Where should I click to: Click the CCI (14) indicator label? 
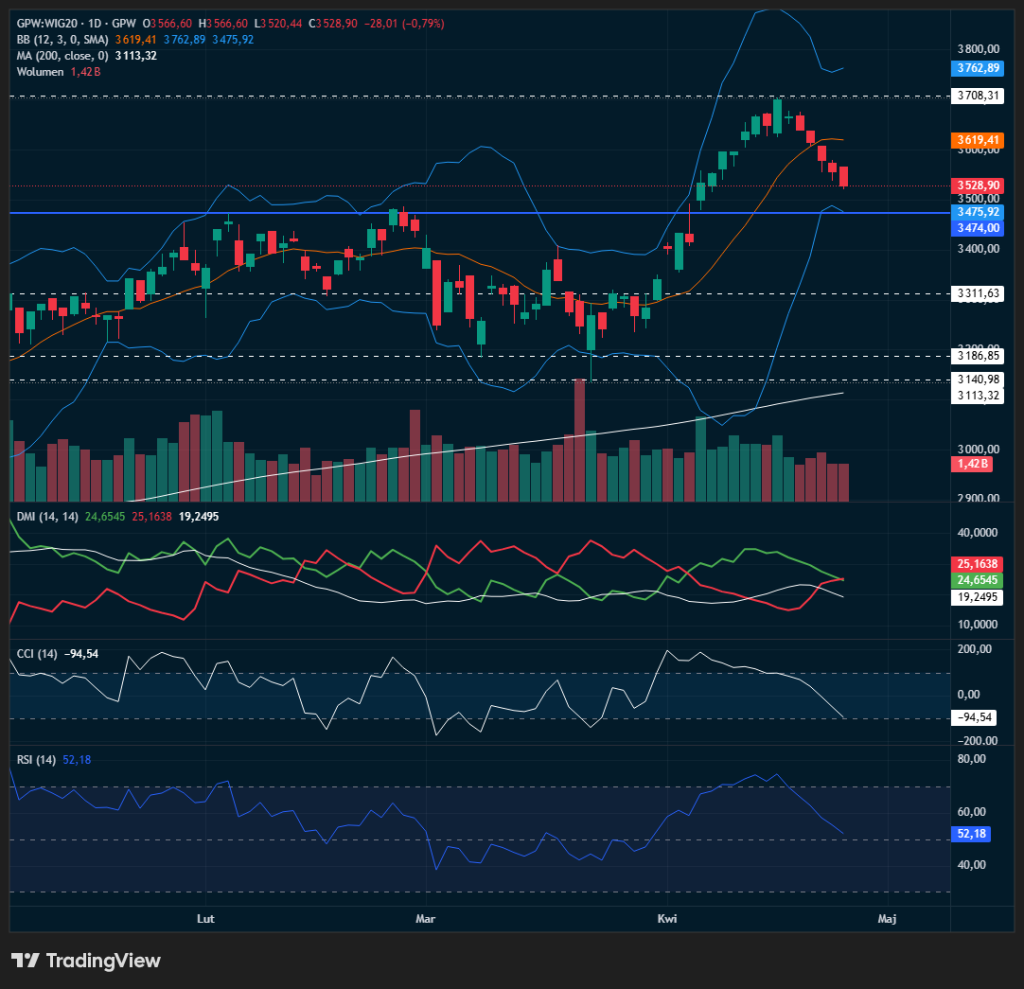(36, 654)
